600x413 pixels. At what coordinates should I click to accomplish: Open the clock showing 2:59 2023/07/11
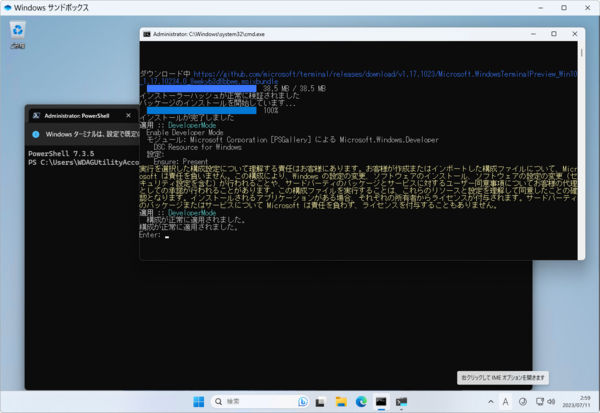[x=576, y=402]
